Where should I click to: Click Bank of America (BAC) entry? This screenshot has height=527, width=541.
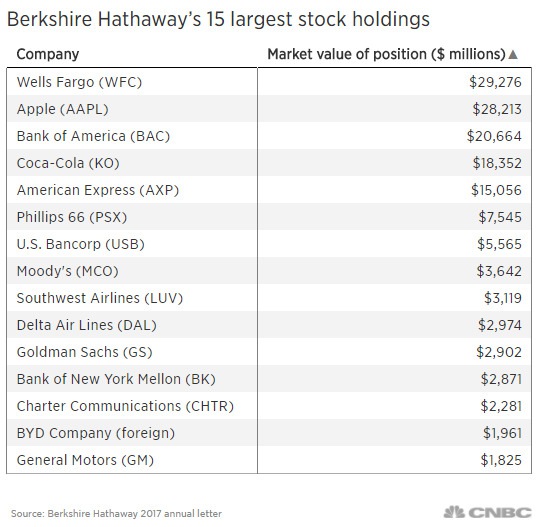pyautogui.click(x=93, y=136)
